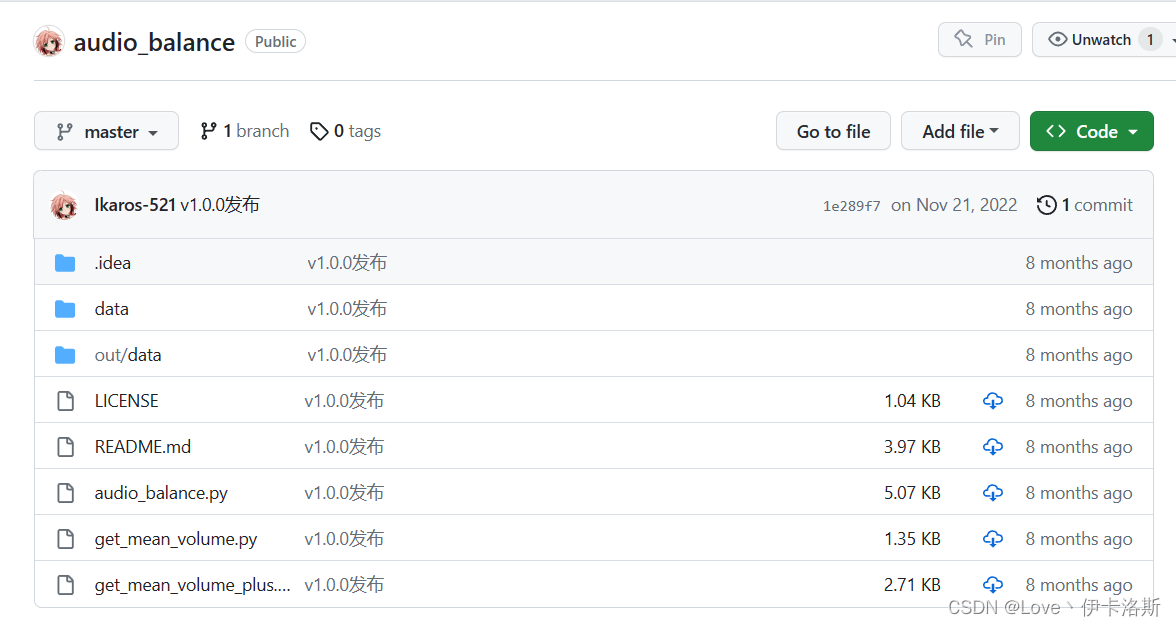Open the .idea folder name

pos(112,263)
